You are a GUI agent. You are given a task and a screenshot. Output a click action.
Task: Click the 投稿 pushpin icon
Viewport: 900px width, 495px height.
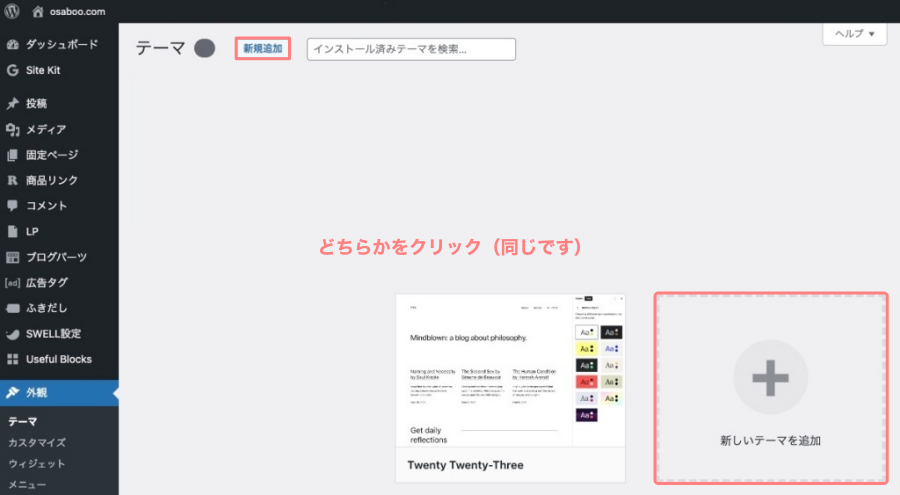click(13, 103)
